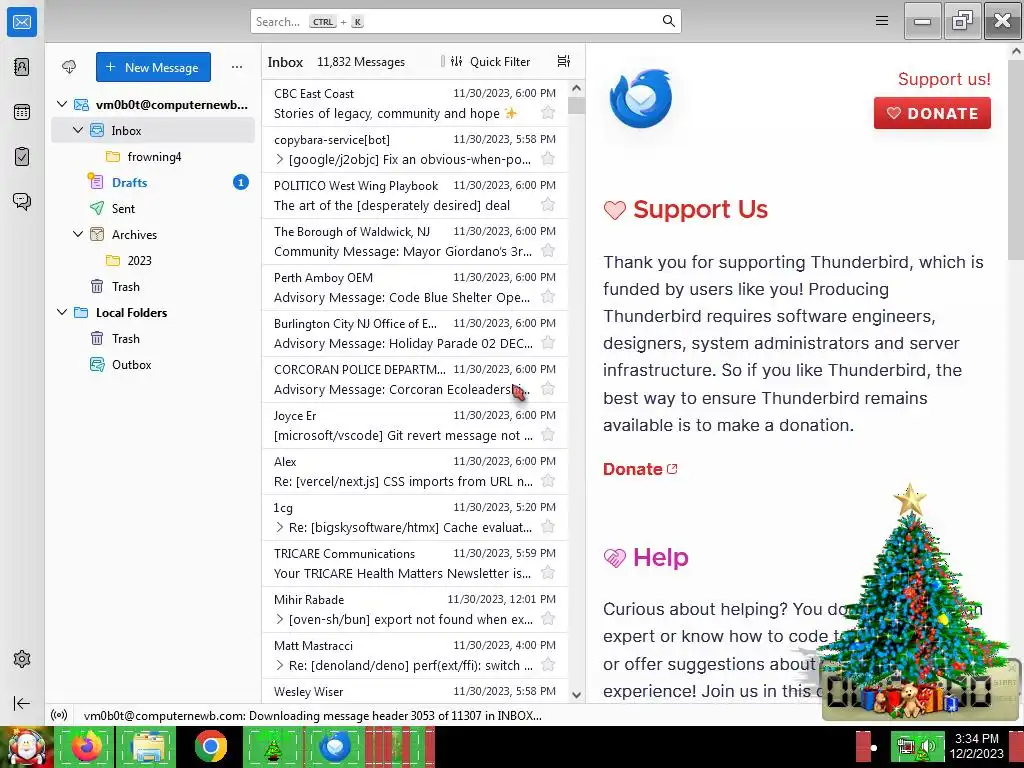Click the content pane scrollbar thumb
Screen dimensions: 1024x768
(x=1016, y=160)
